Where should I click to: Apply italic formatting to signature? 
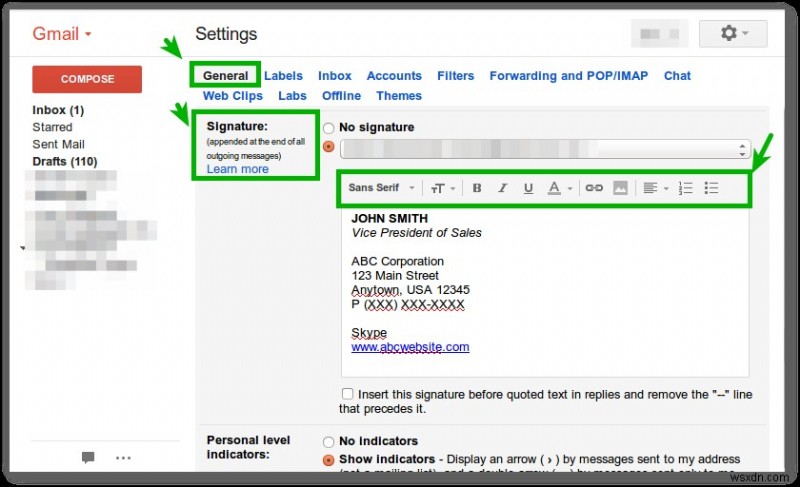click(x=503, y=188)
